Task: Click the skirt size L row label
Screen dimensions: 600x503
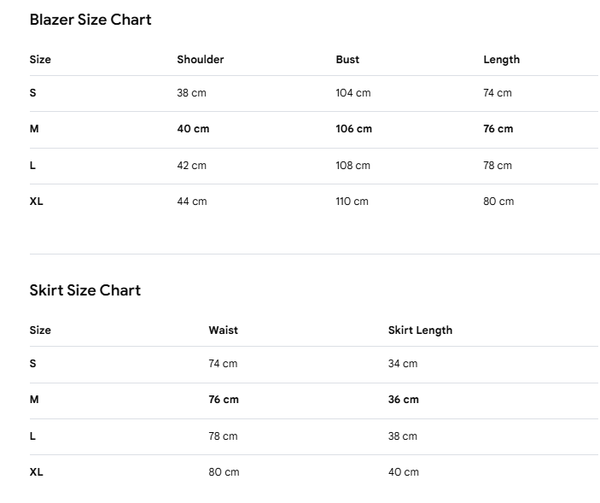Action: [33, 436]
